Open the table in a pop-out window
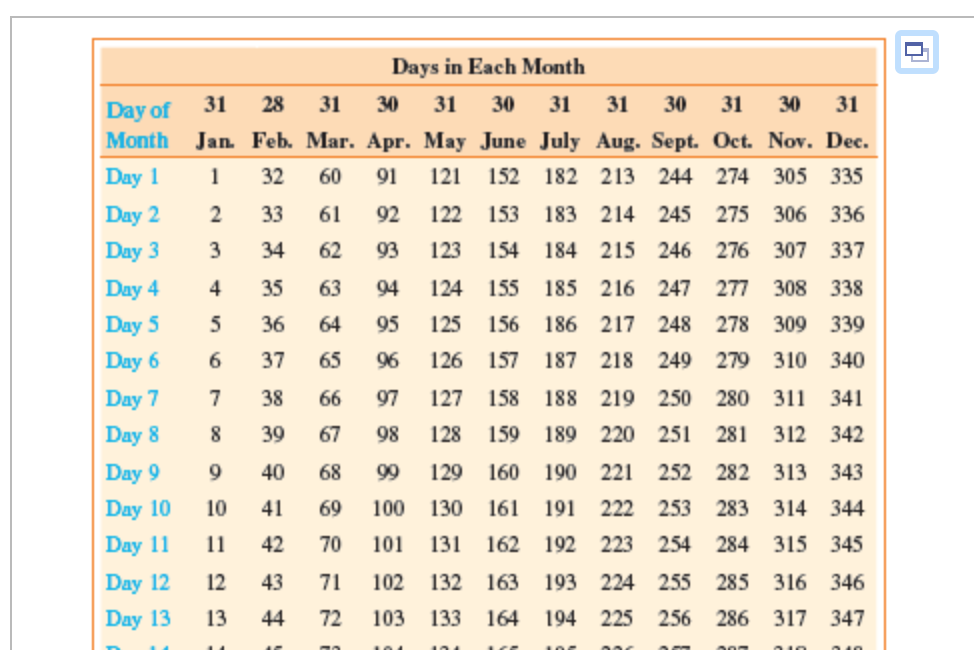Viewport: 974px width, 650px height. coord(917,51)
